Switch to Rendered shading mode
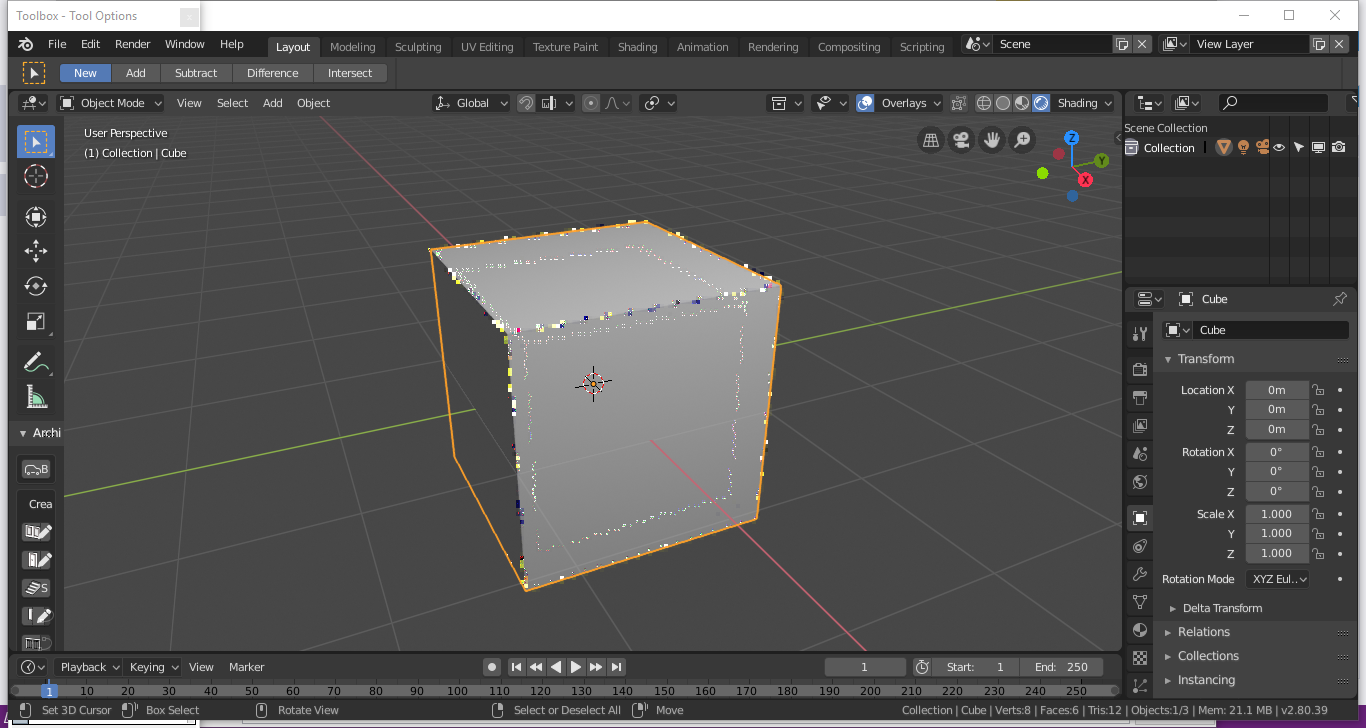The height and width of the screenshot is (728, 1366). (1041, 103)
